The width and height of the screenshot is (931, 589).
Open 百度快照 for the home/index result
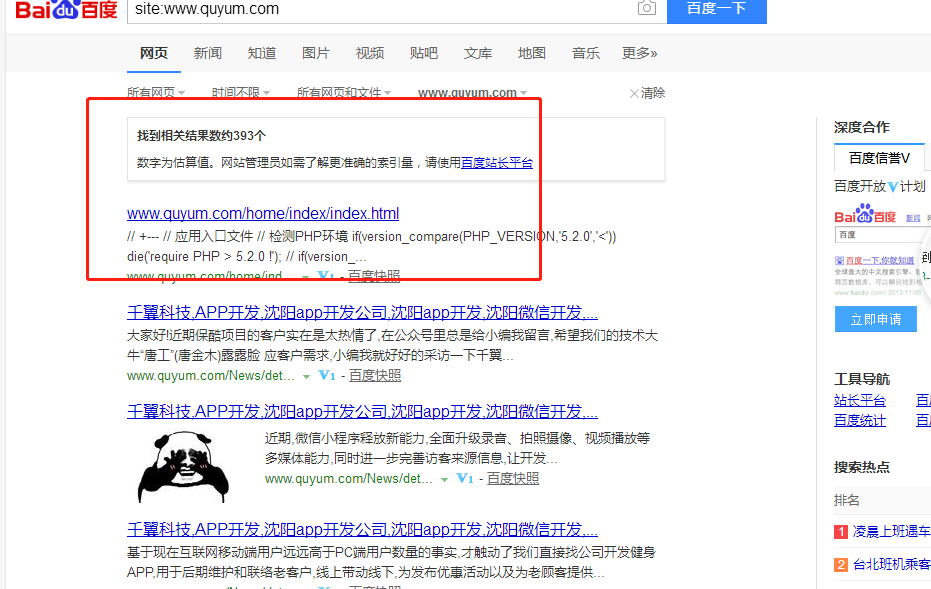click(373, 276)
